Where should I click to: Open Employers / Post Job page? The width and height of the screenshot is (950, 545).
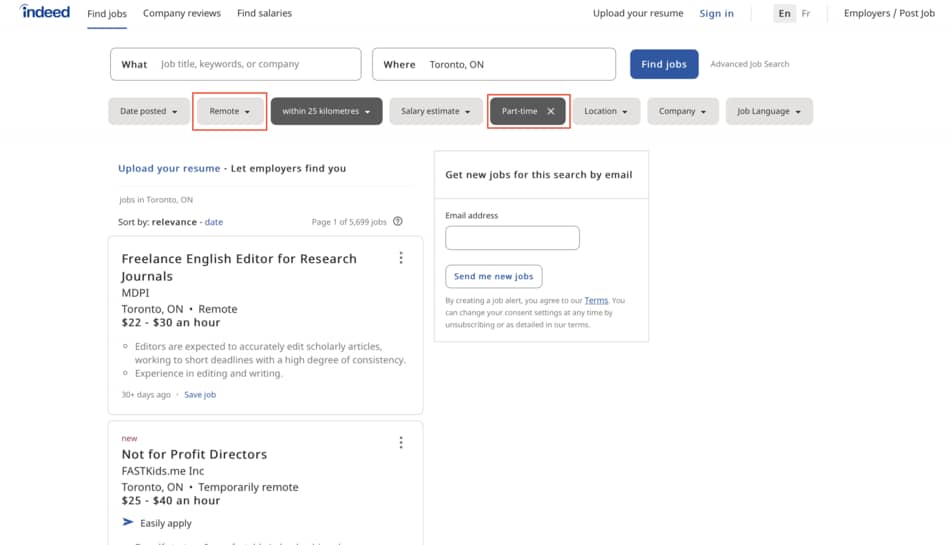pyautogui.click(x=889, y=13)
